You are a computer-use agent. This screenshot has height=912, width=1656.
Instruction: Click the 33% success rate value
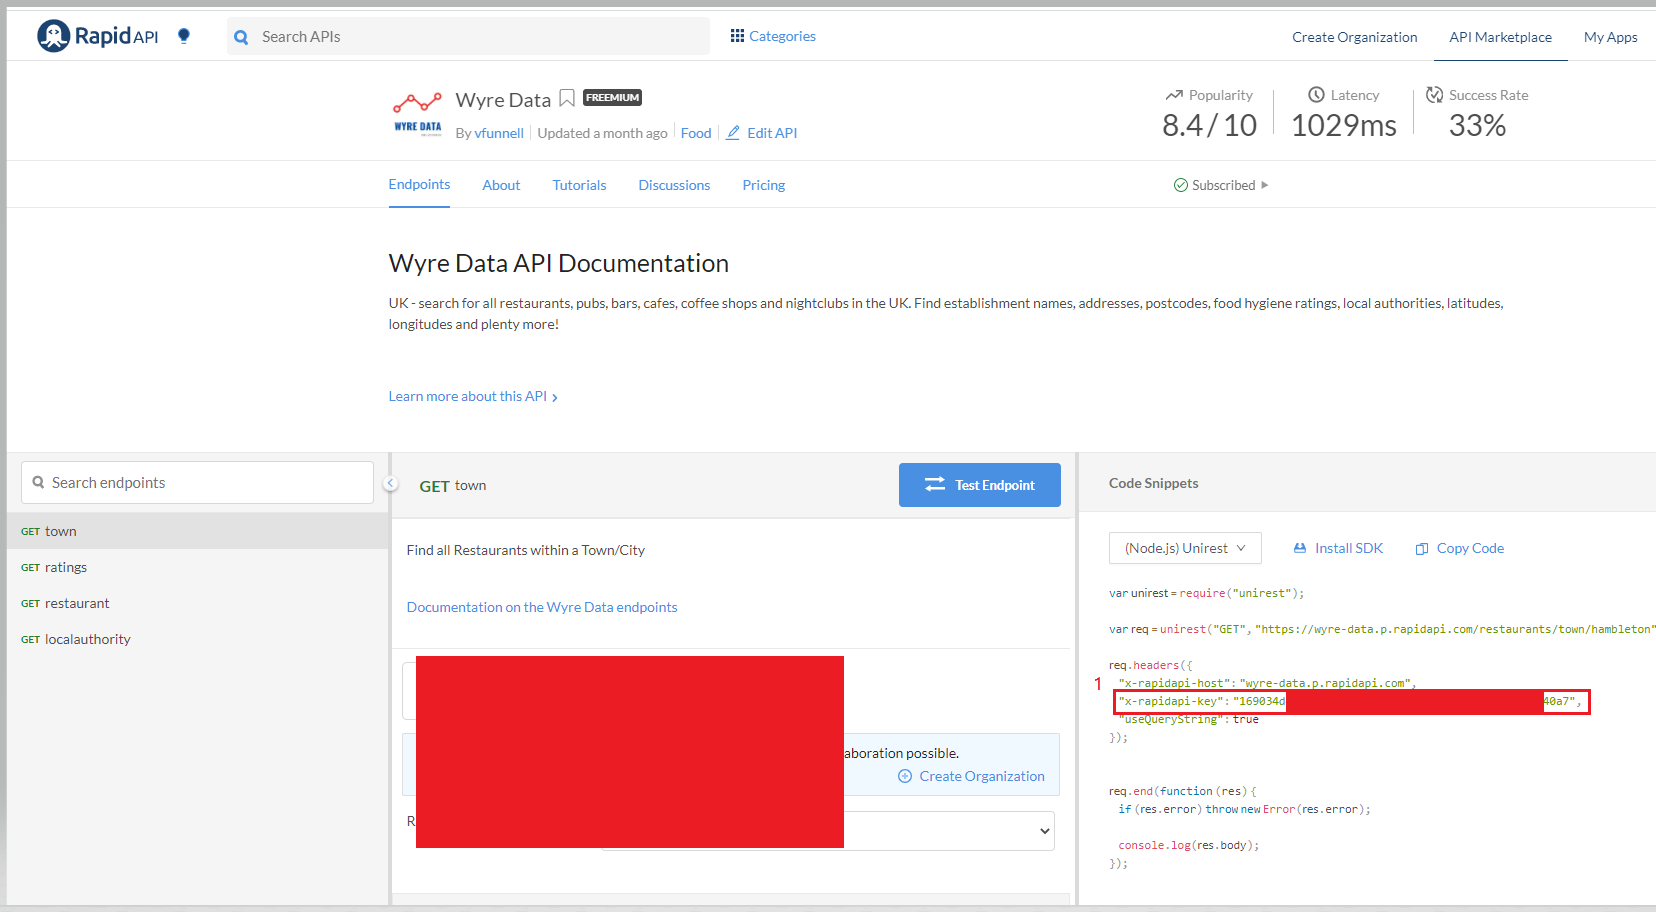(x=1477, y=126)
